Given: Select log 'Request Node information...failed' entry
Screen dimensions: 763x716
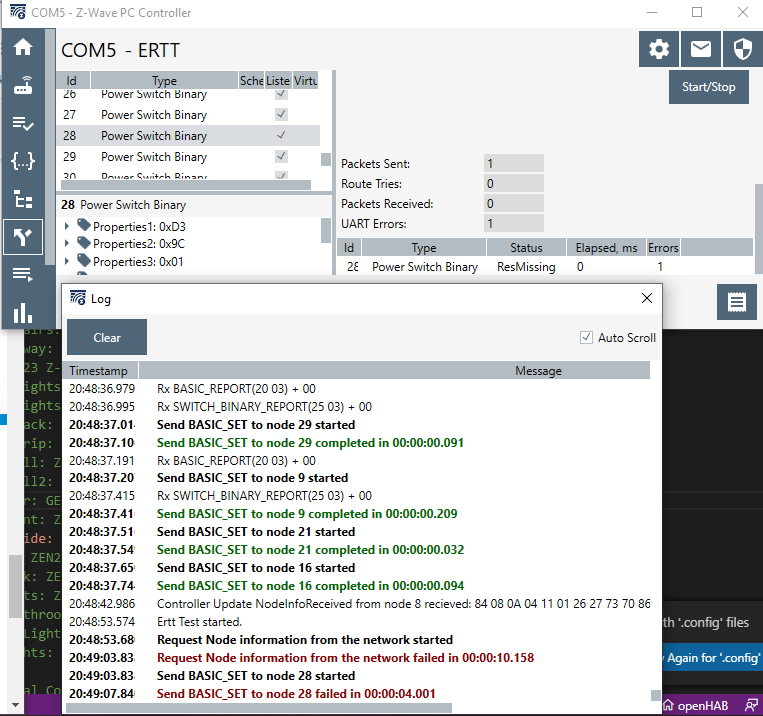Looking at the screenshot, I should pos(356,658).
